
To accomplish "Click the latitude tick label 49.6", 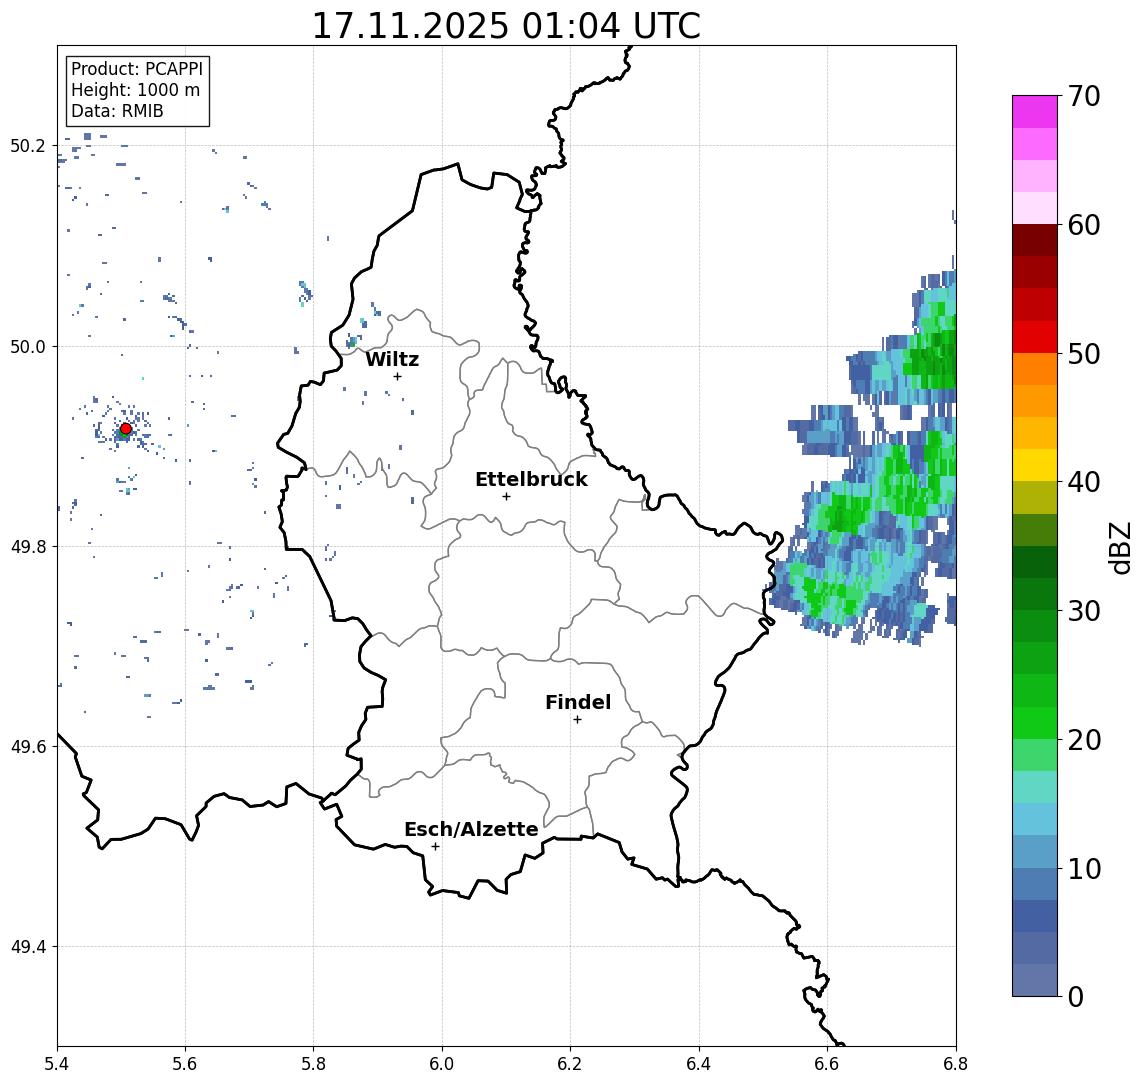I will click(28, 747).
